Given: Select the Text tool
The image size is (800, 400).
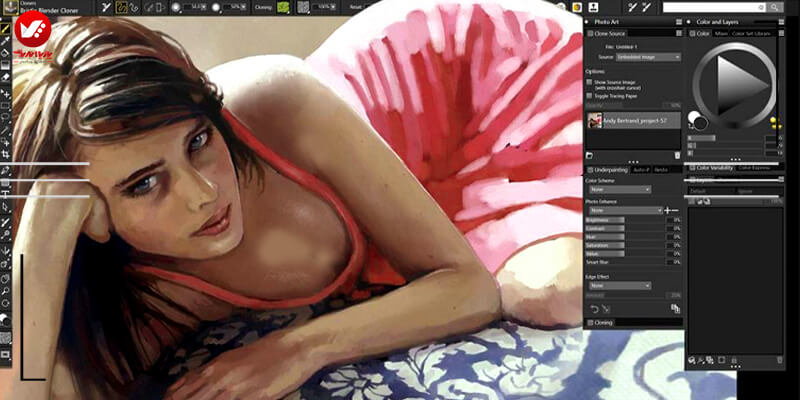Looking at the screenshot, I should 5,195.
